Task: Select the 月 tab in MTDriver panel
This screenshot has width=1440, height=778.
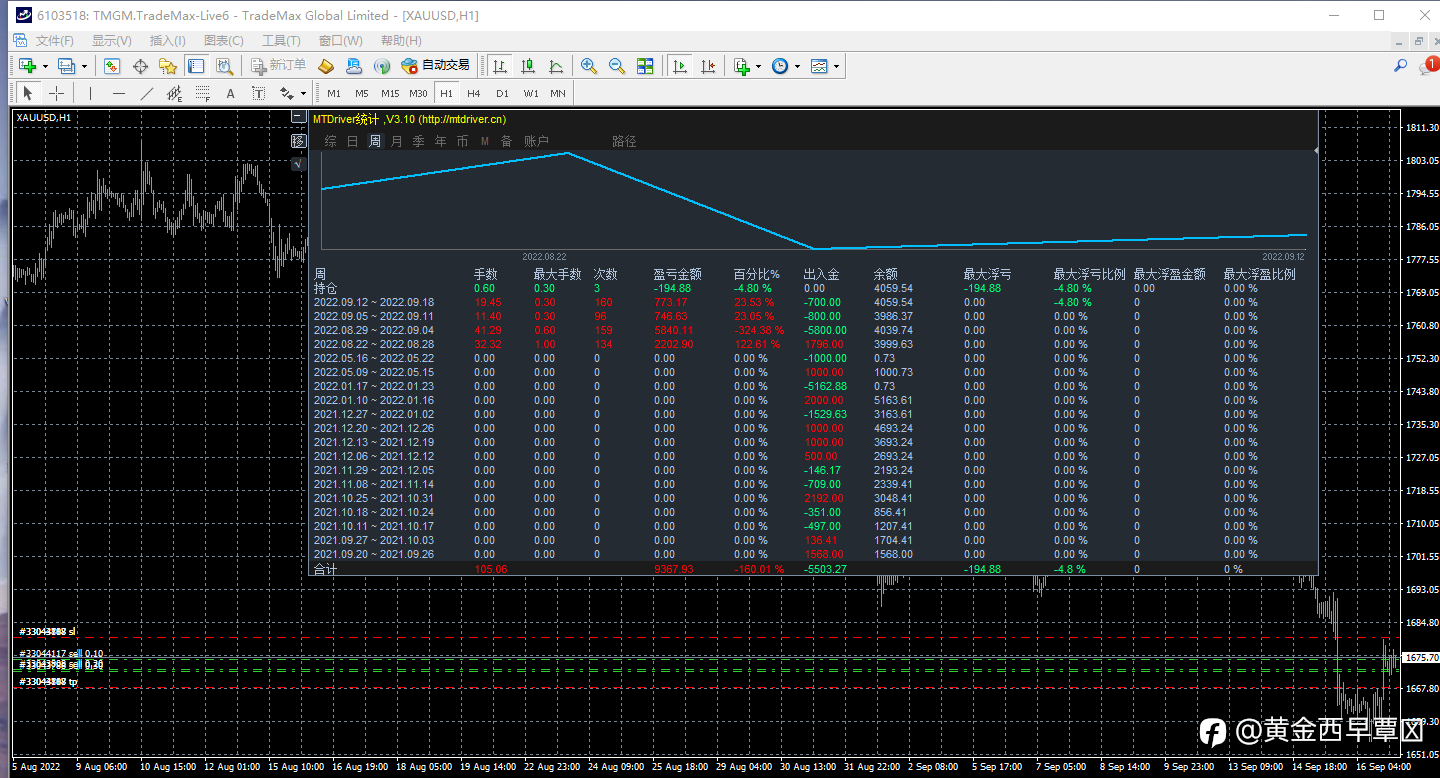Action: 397,141
